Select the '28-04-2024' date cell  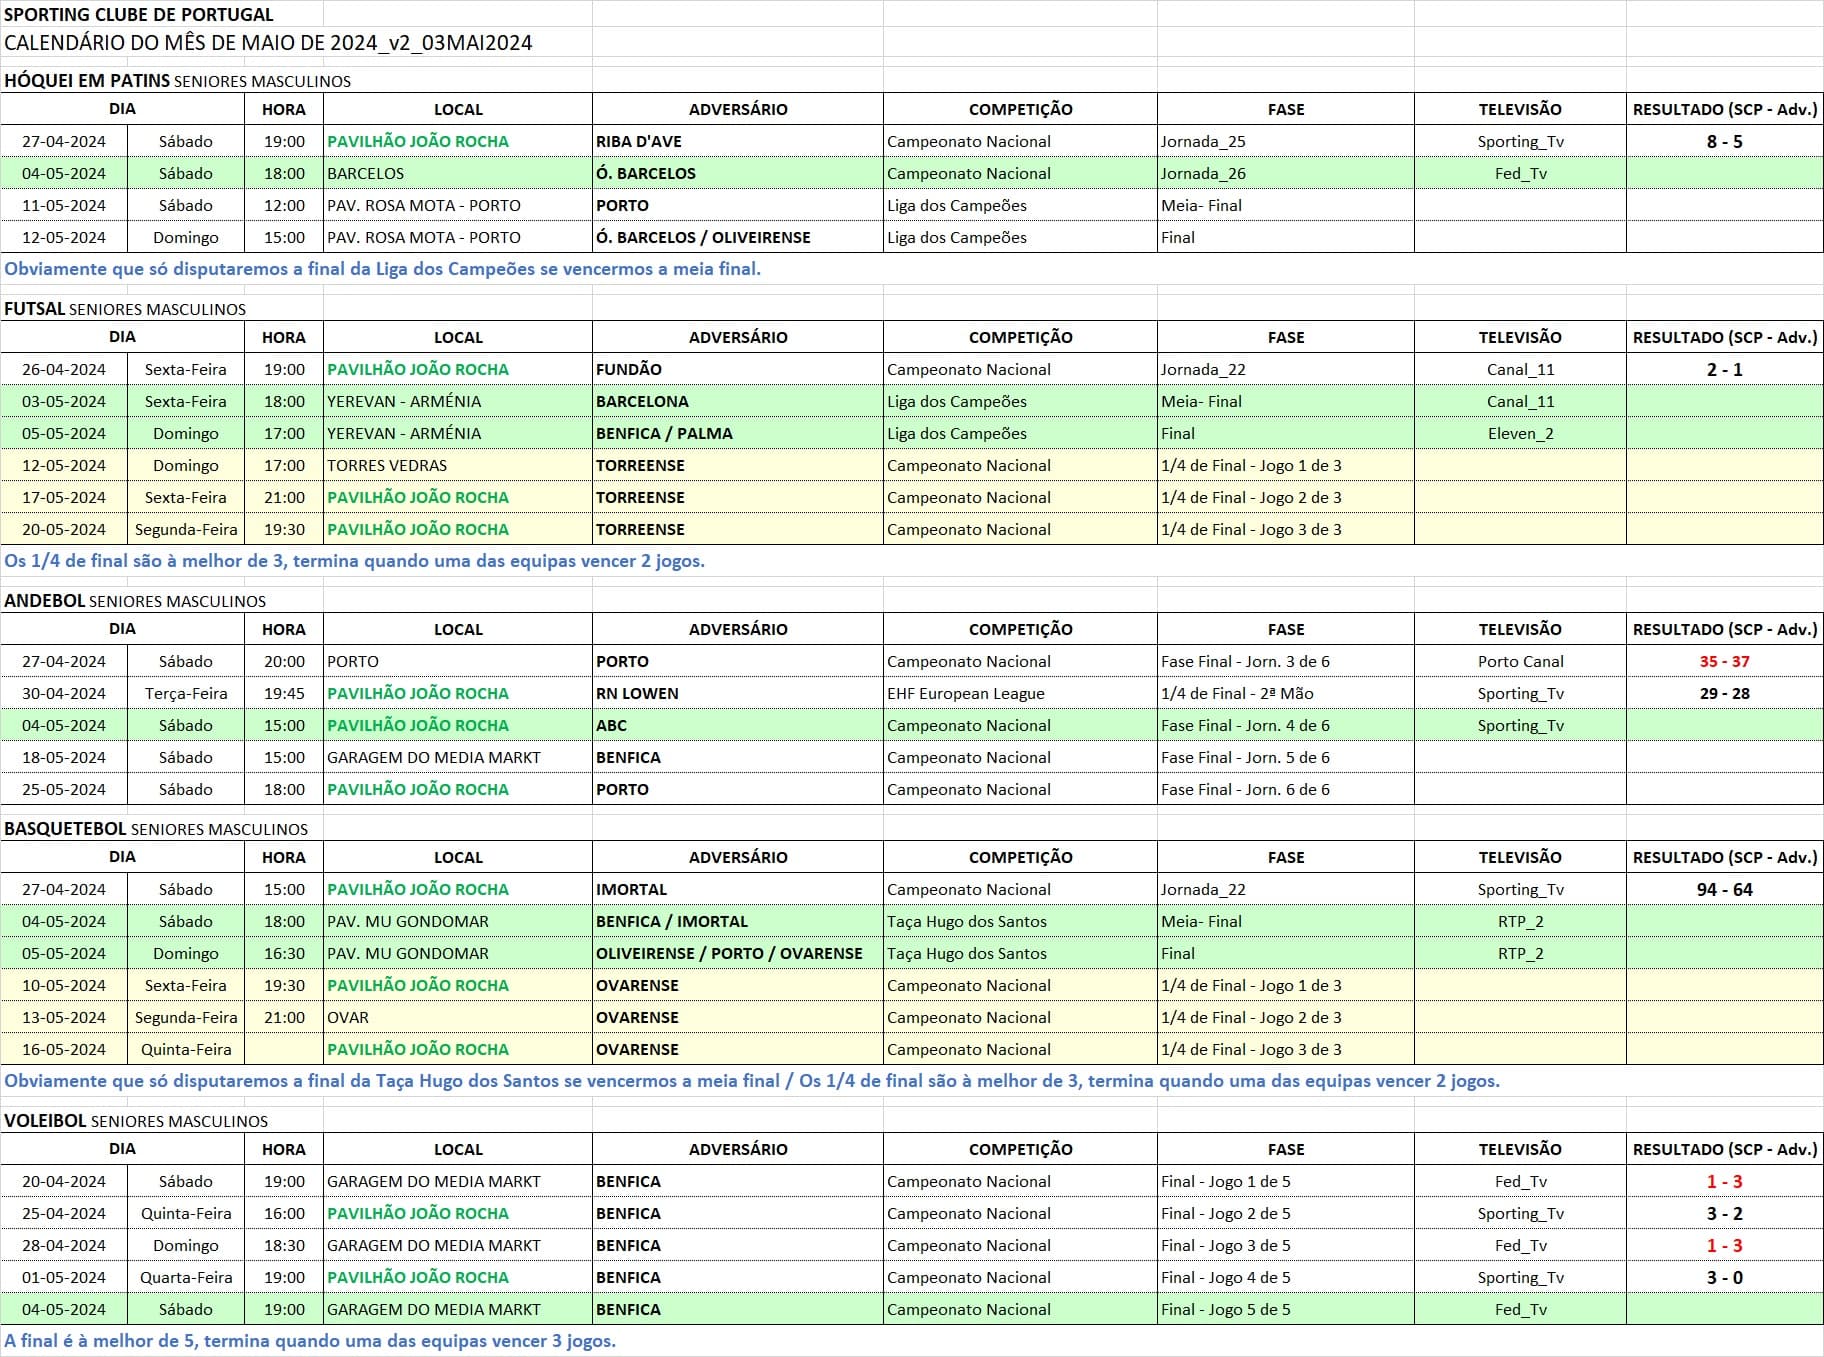(64, 1245)
